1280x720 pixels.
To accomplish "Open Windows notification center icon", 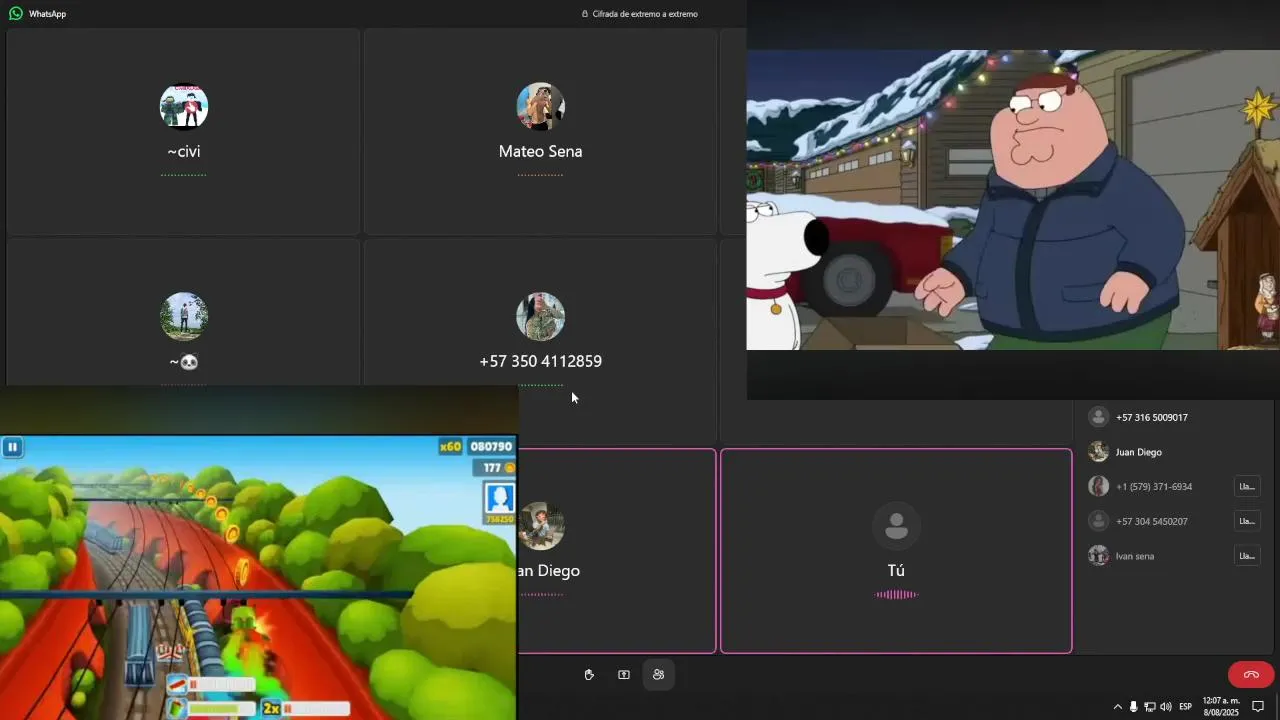I will (x=1258, y=707).
